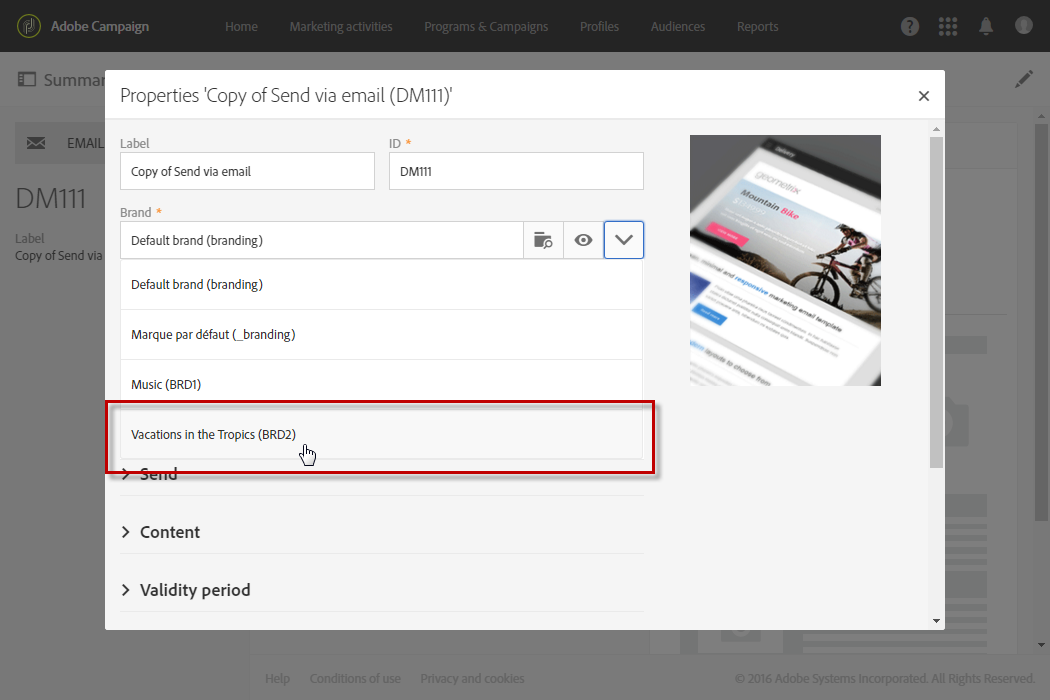The height and width of the screenshot is (700, 1050).
Task: Click the Adobe Campaign logo icon
Action: 29,26
